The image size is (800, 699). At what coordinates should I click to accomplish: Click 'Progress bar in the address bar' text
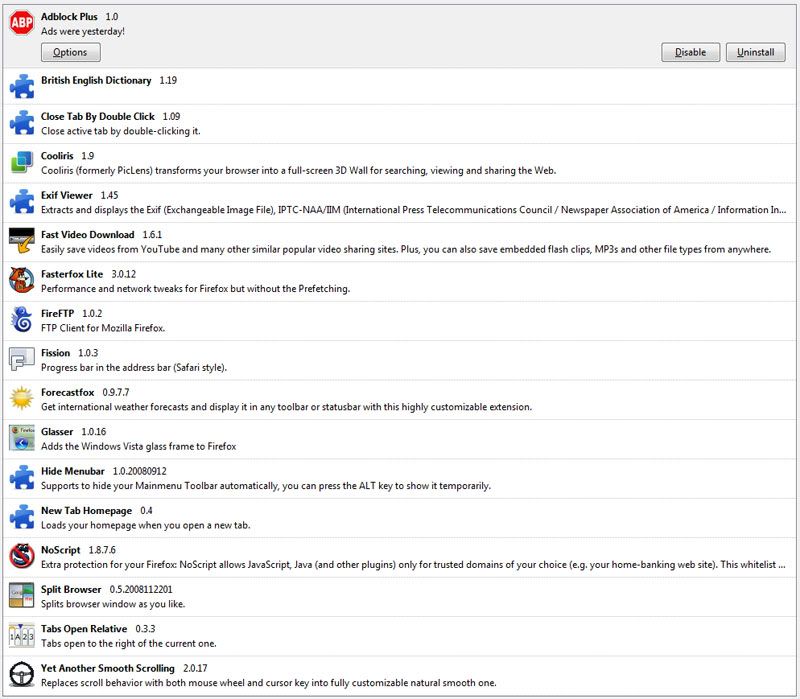click(134, 368)
